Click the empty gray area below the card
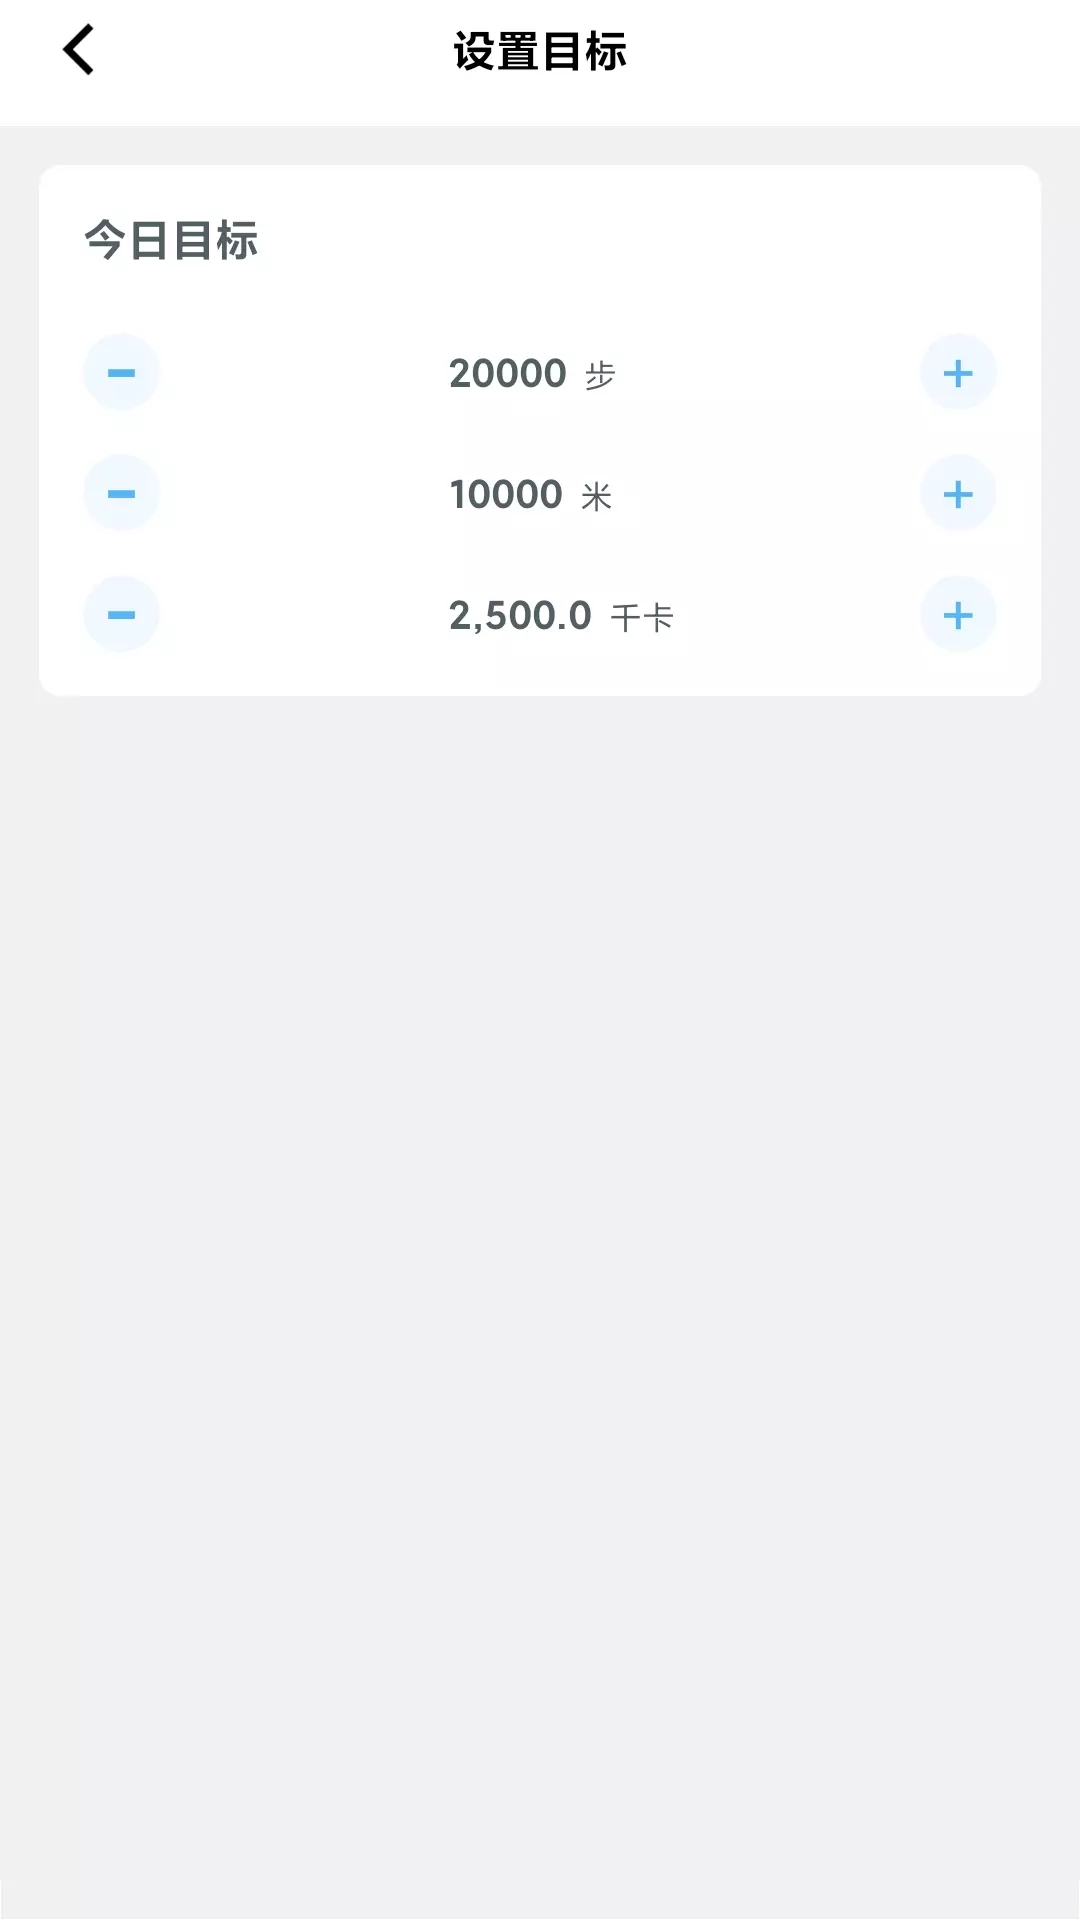Viewport: 1080px width, 1920px height. point(540,1200)
